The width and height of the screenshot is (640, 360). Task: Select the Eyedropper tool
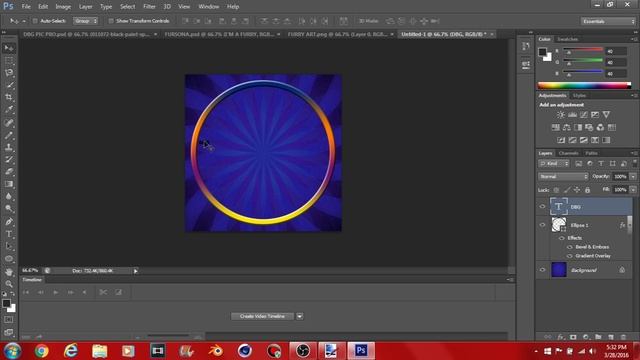(x=9, y=109)
